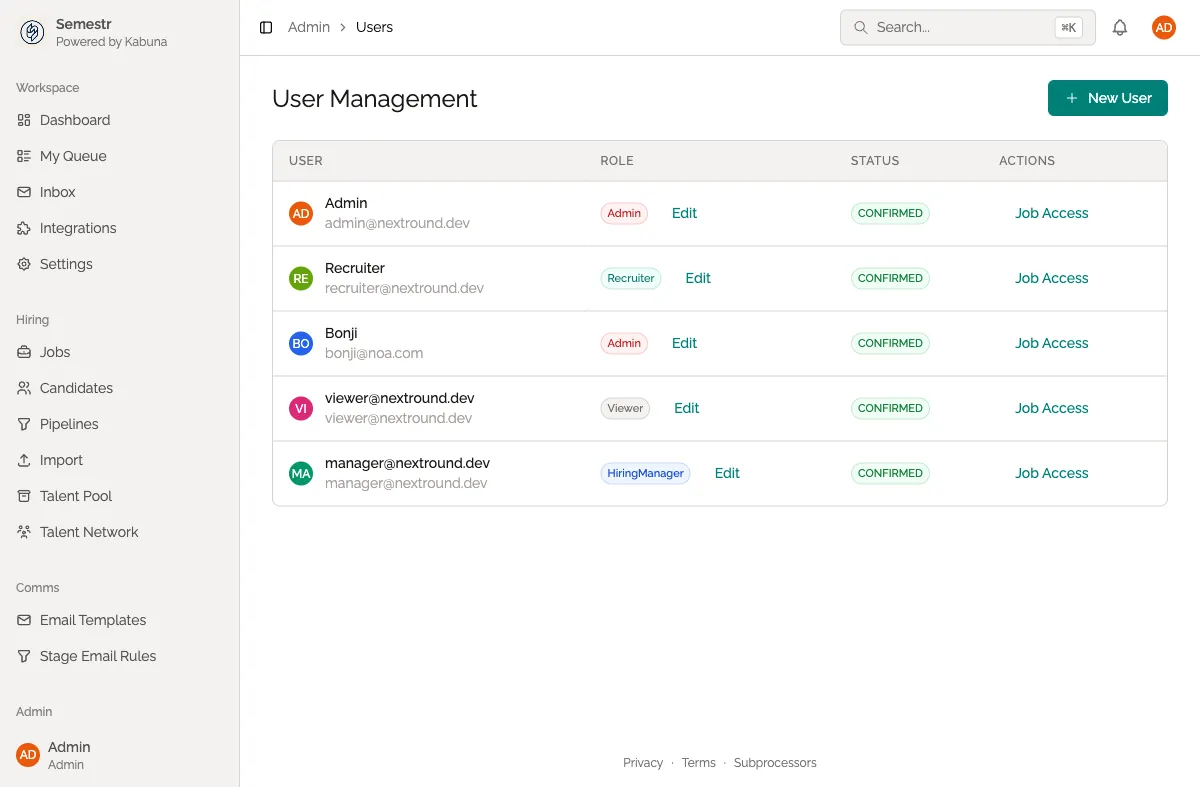The width and height of the screenshot is (1200, 787).
Task: Navigate to the Admin breadcrumb
Action: (309, 27)
